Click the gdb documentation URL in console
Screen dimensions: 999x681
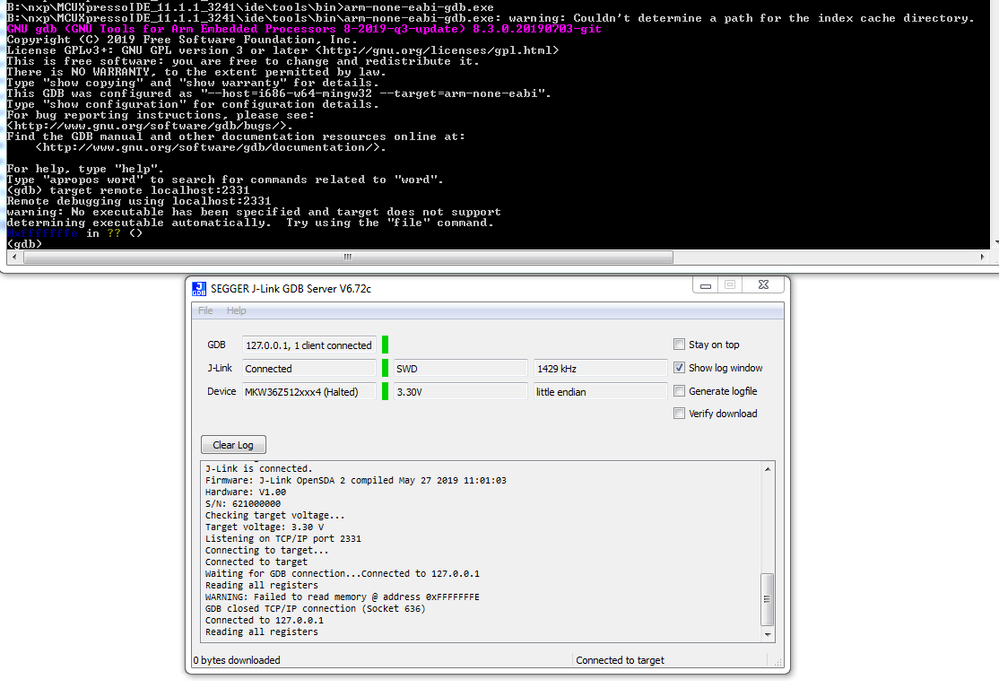click(x=210, y=147)
